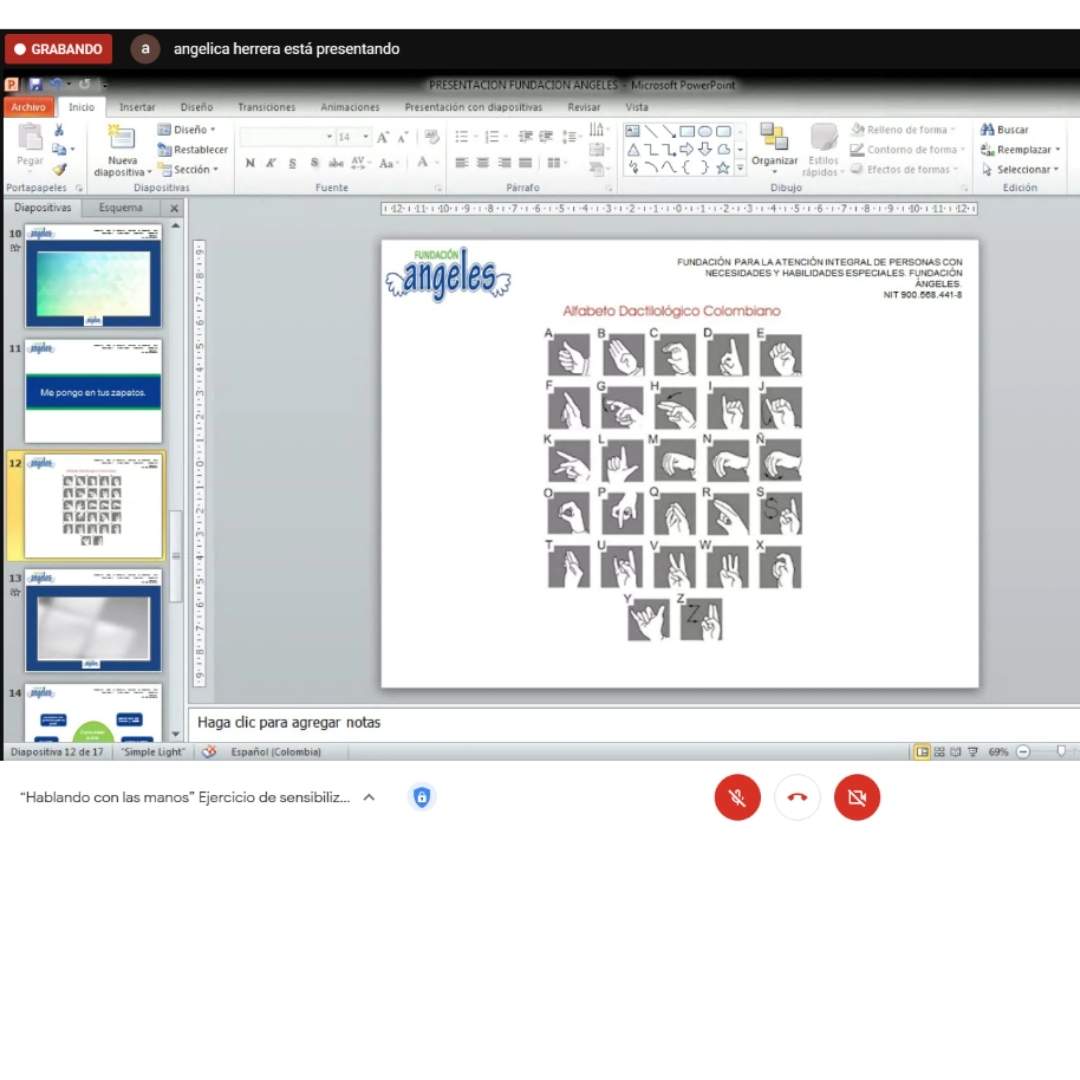
Task: Open the Revisar tab
Action: [x=583, y=107]
